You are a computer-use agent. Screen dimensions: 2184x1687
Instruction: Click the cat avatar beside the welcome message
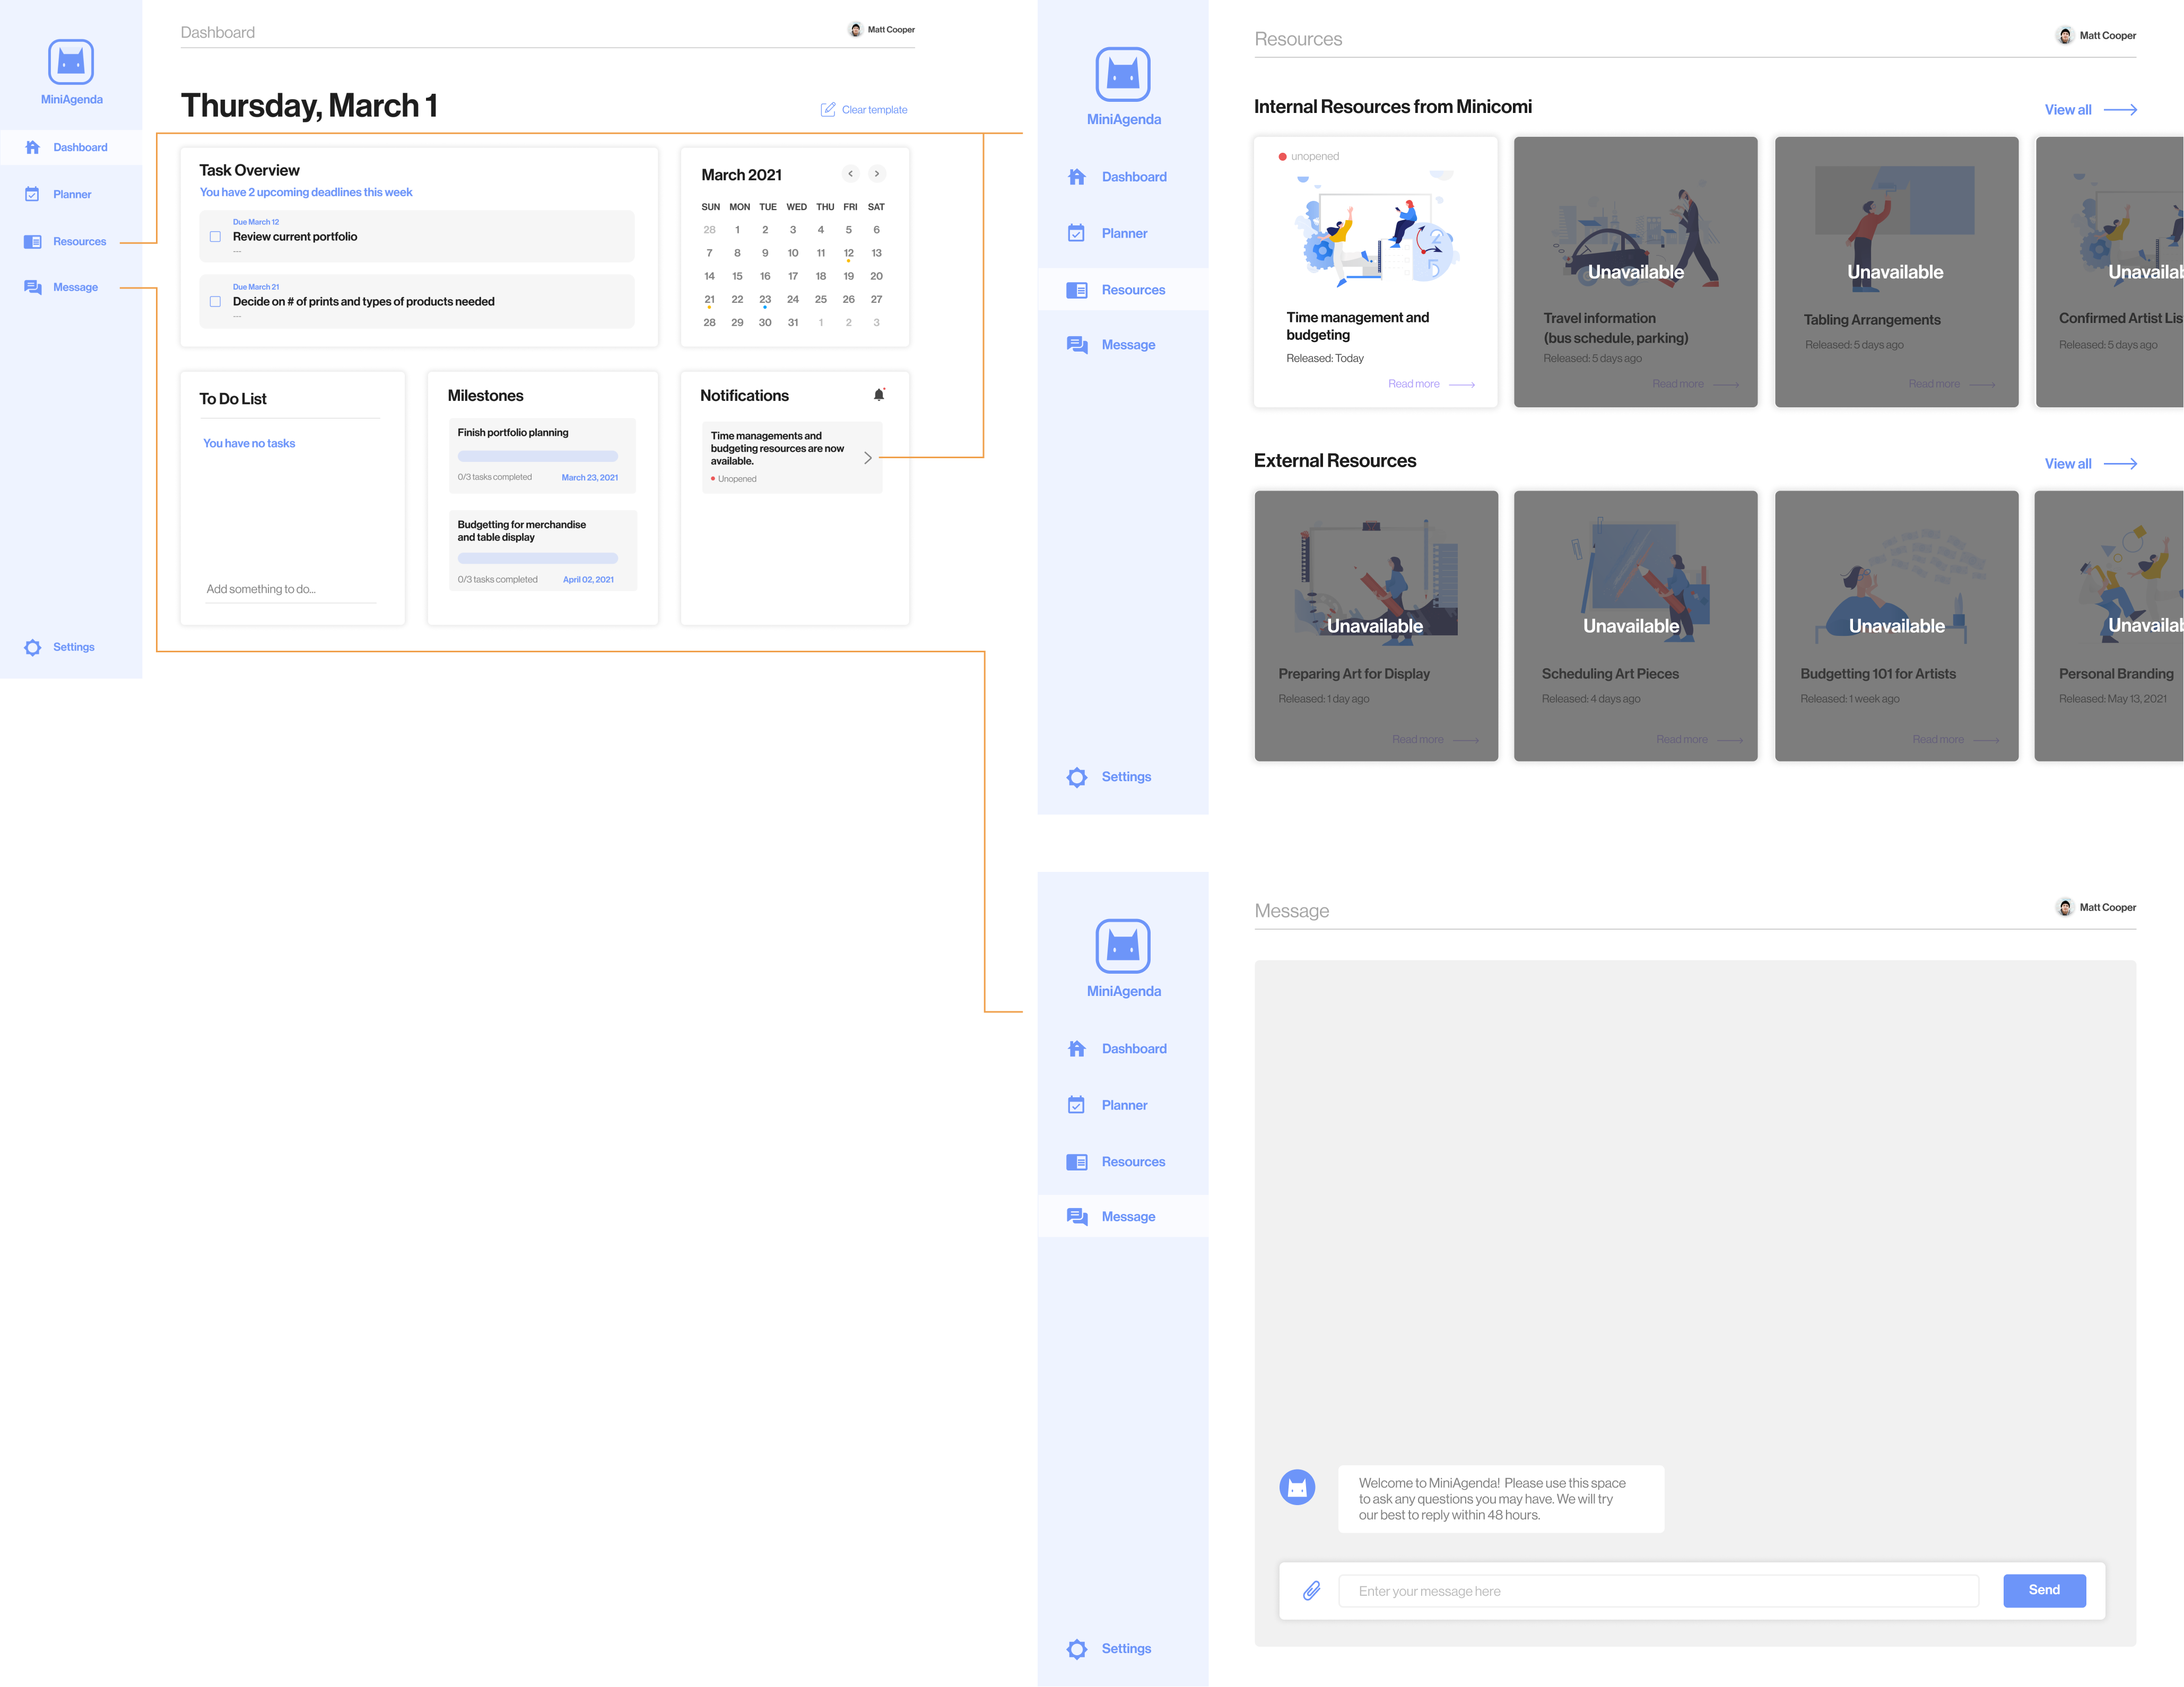pos(1297,1487)
